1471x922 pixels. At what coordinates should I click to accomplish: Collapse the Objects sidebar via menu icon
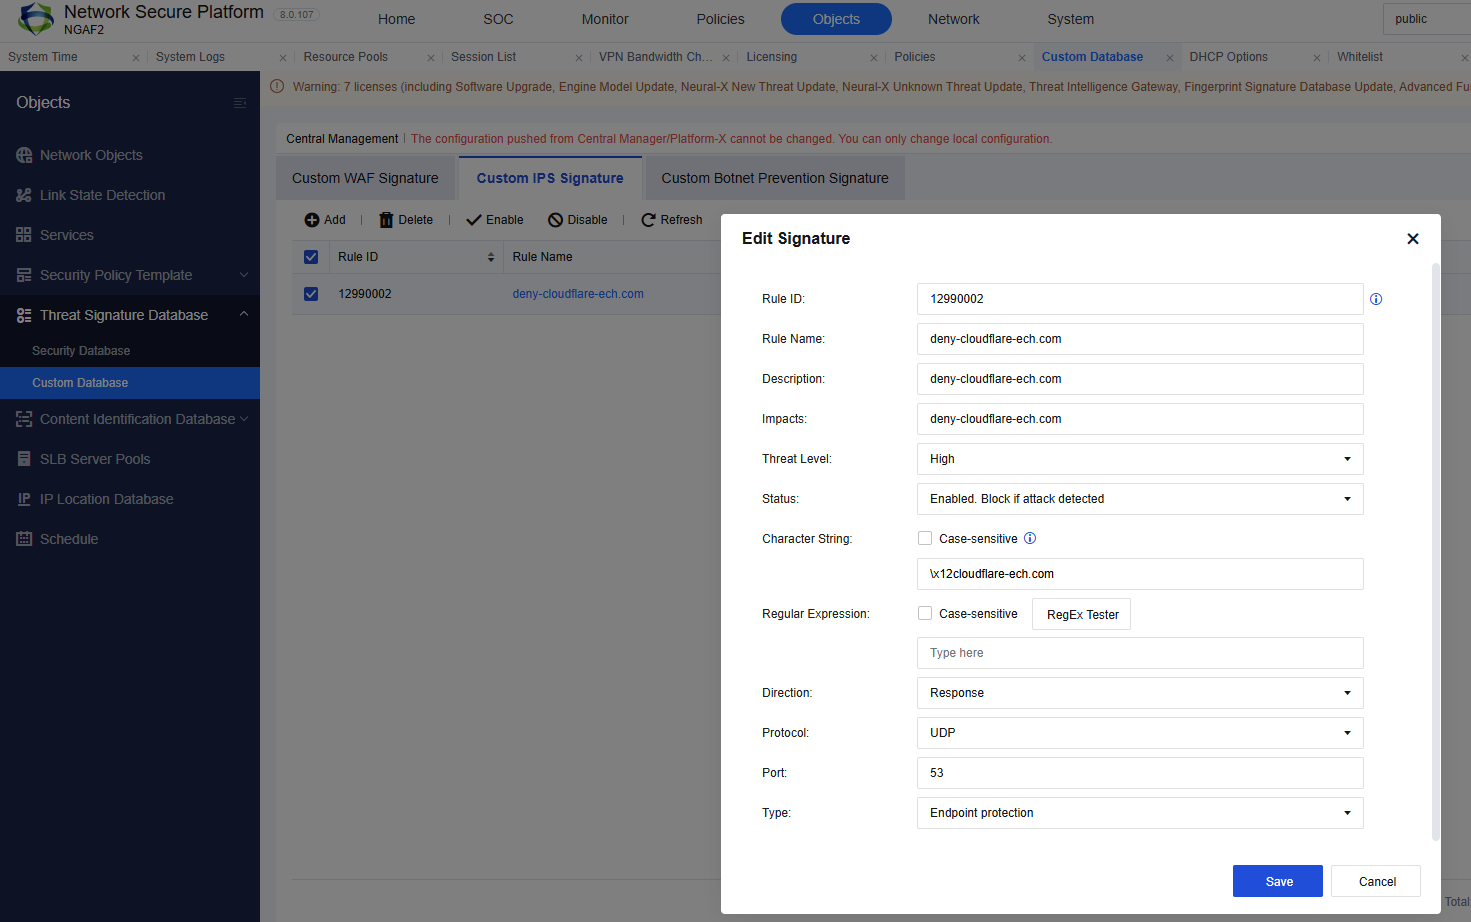pyautogui.click(x=240, y=103)
